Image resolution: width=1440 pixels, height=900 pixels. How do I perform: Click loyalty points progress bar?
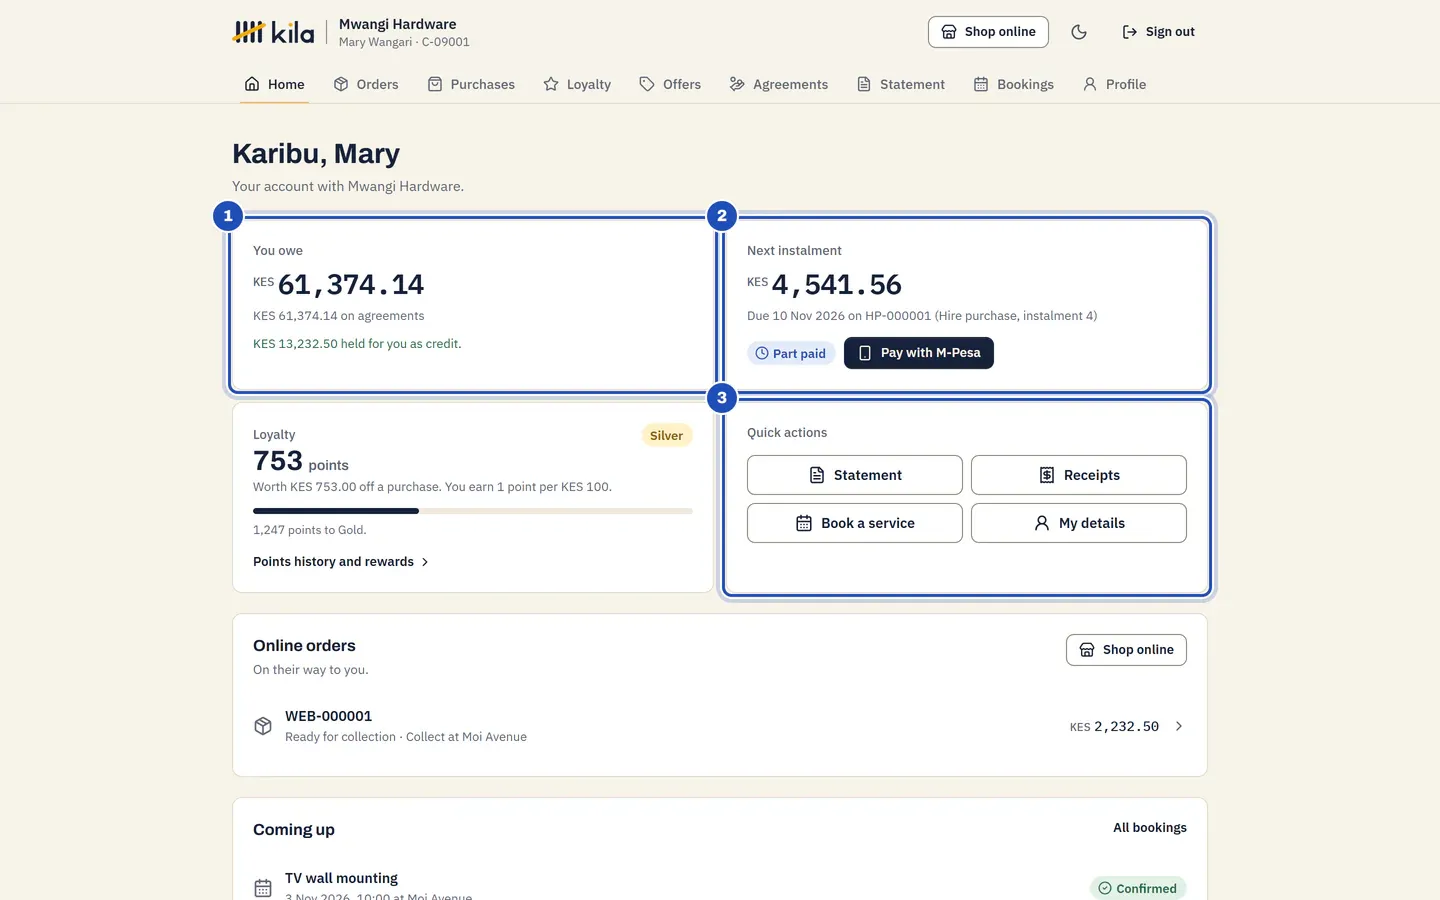point(473,511)
